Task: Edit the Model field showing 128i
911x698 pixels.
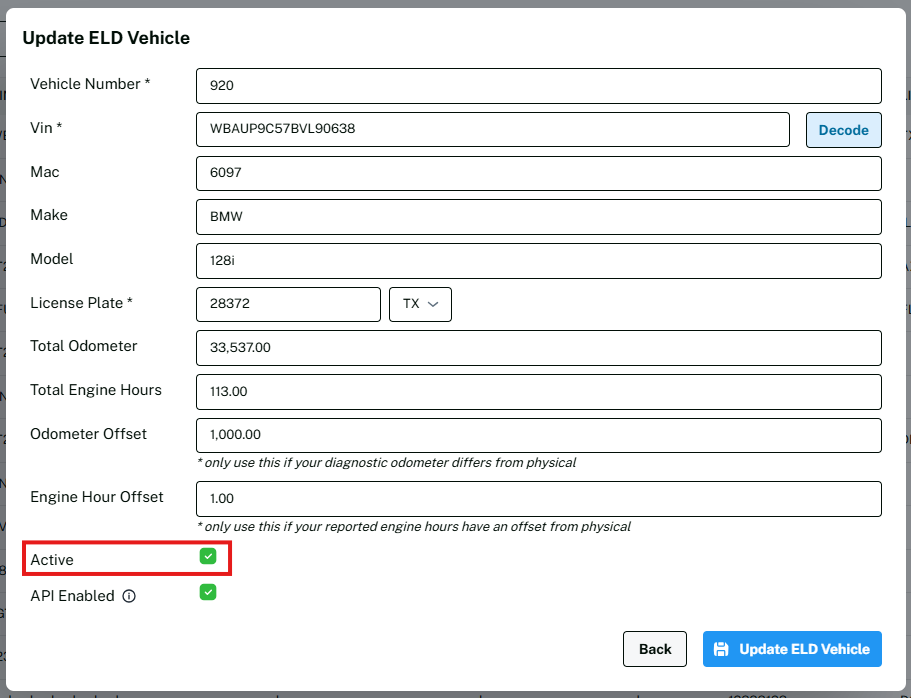Action: [x=538, y=260]
